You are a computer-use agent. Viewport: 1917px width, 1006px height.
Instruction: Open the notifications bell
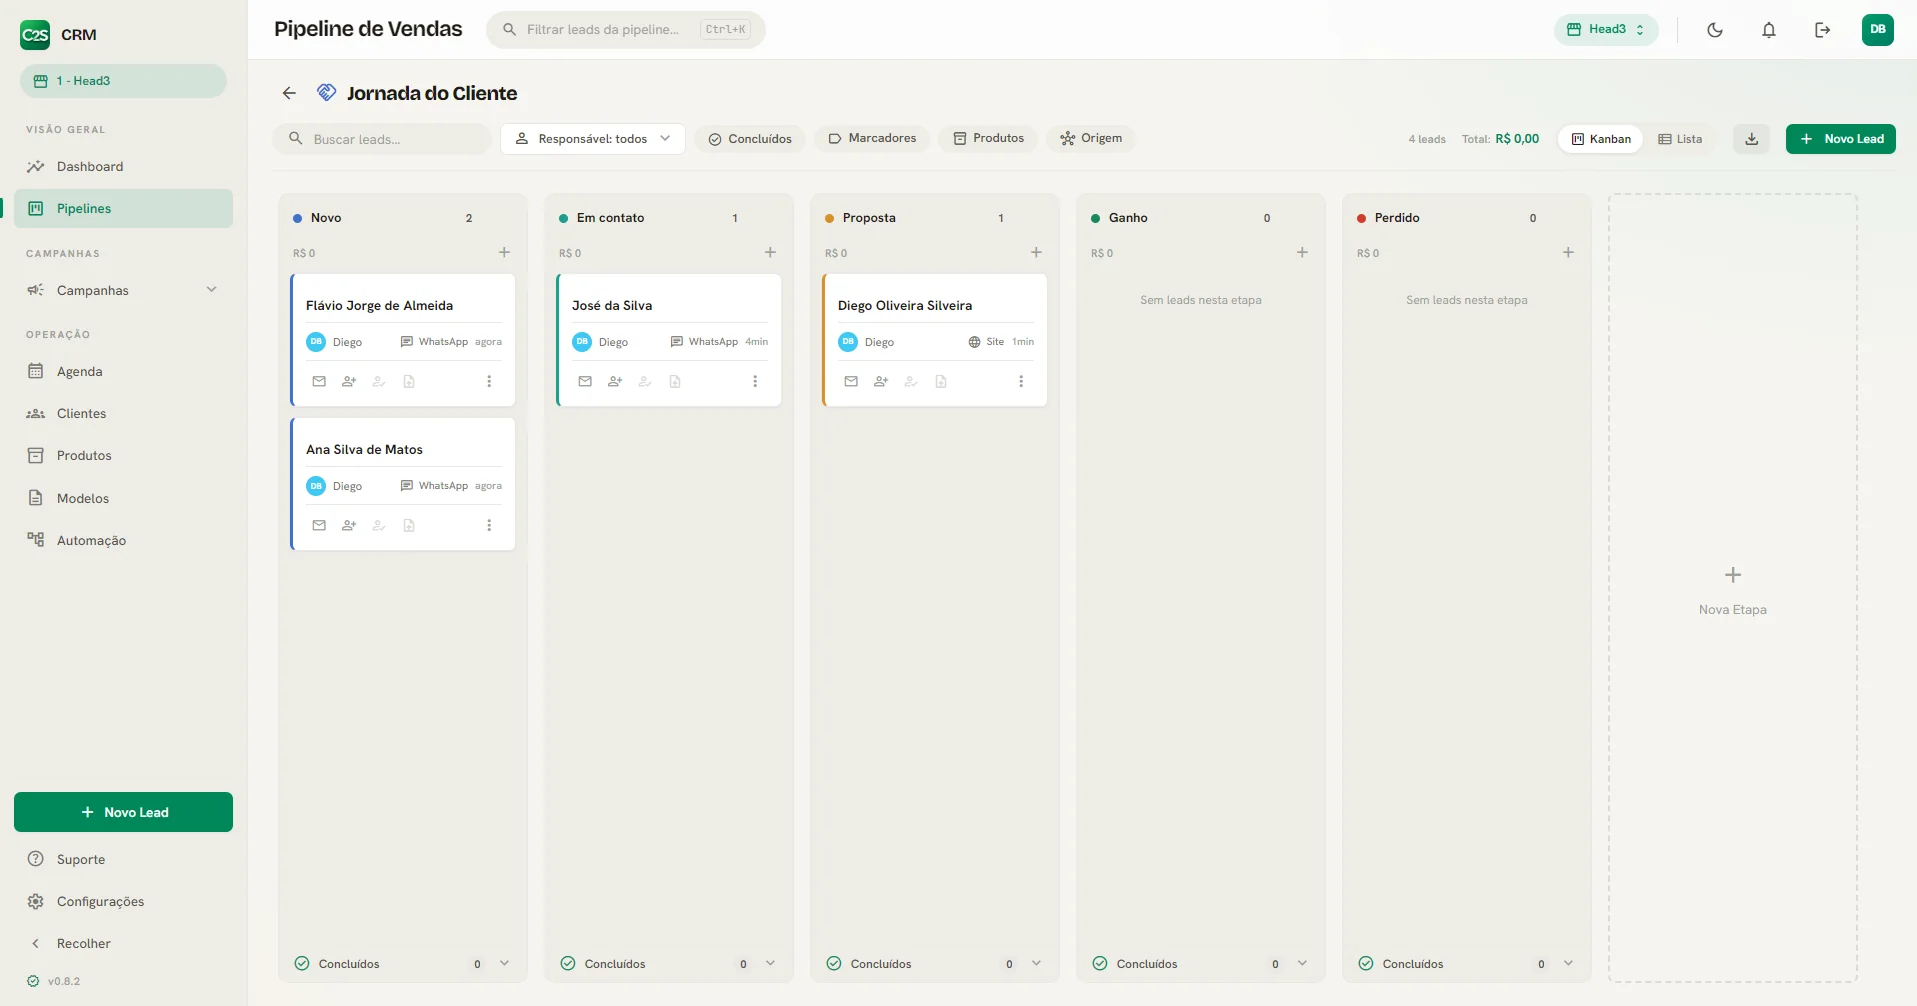(x=1769, y=30)
